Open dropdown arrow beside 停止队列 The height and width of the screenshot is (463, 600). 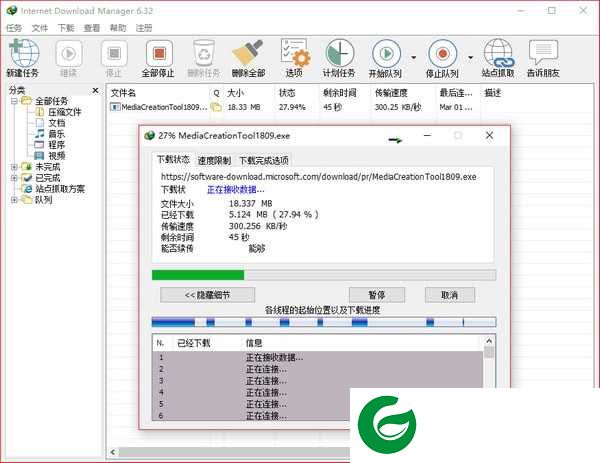click(x=471, y=58)
